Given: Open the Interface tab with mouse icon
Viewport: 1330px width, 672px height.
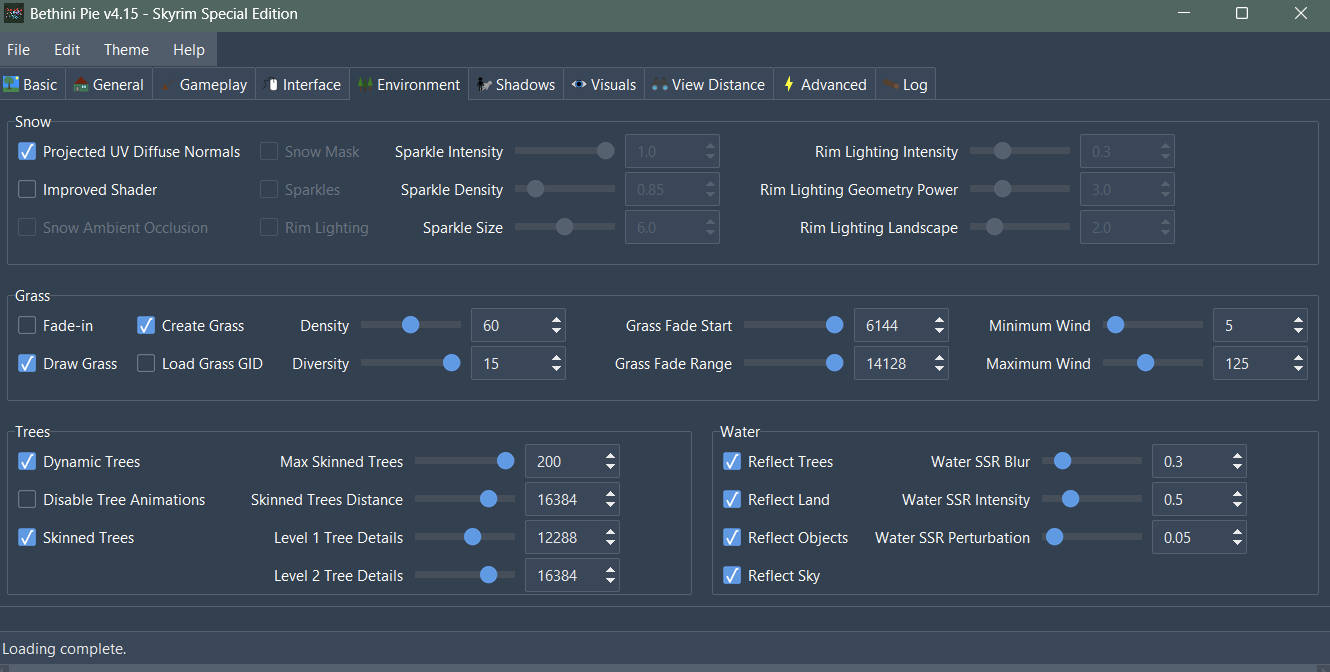Looking at the screenshot, I should click(x=302, y=85).
